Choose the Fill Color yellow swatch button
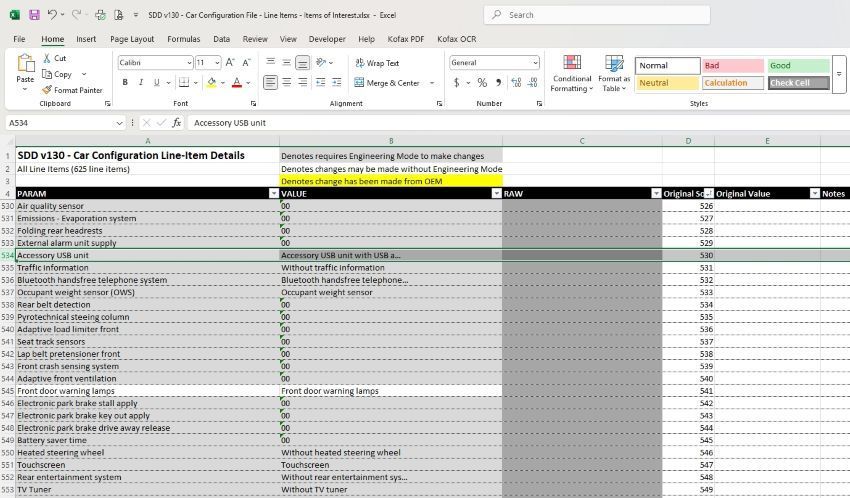This screenshot has height=498, width=850. 212,83
